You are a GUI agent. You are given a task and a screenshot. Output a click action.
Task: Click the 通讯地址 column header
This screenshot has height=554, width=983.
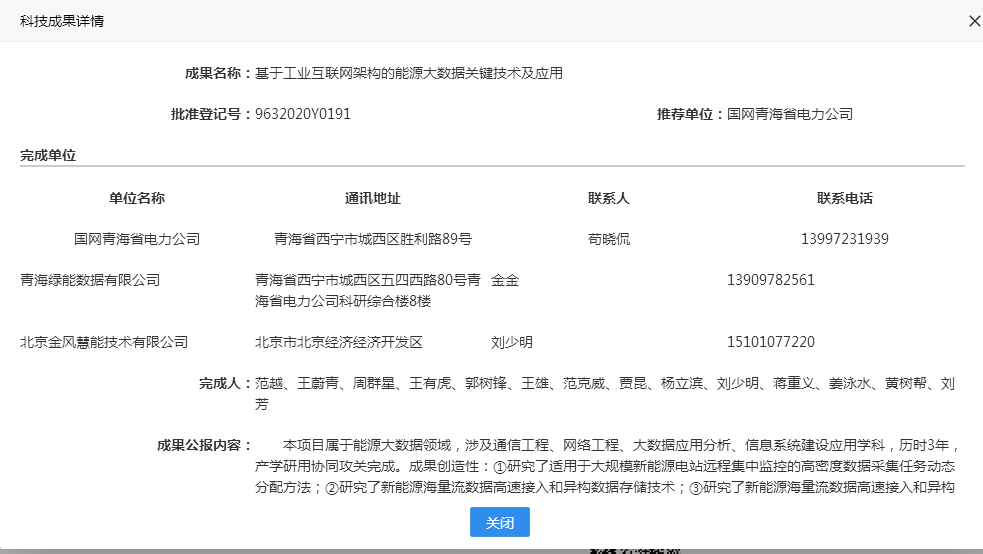[373, 198]
